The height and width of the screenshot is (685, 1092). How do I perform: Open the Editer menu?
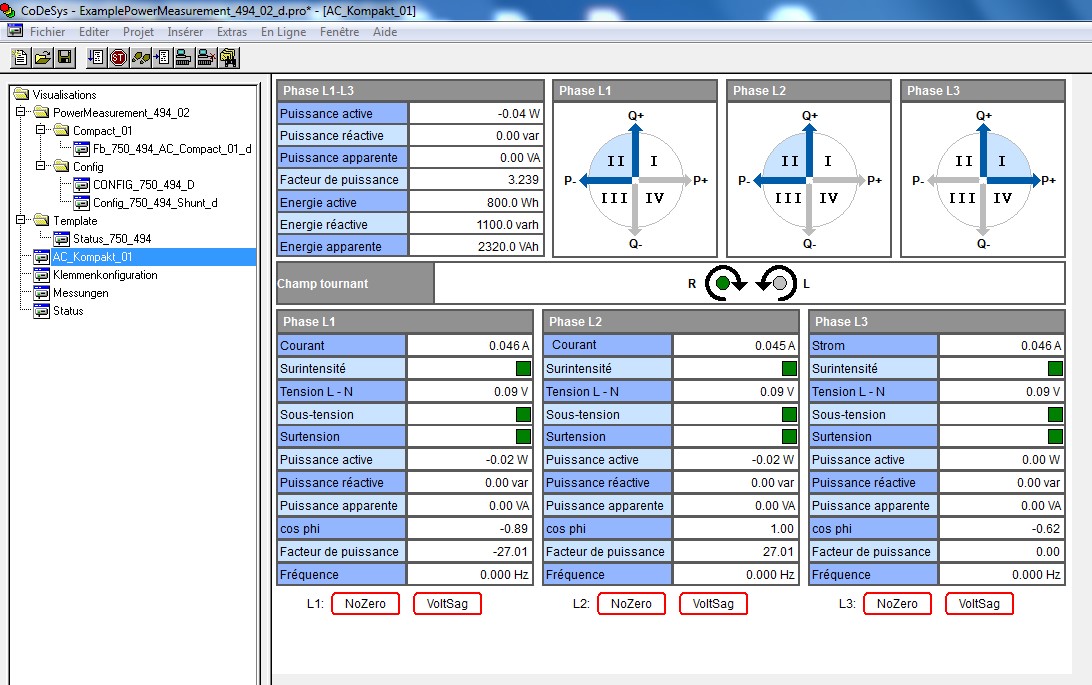[94, 32]
